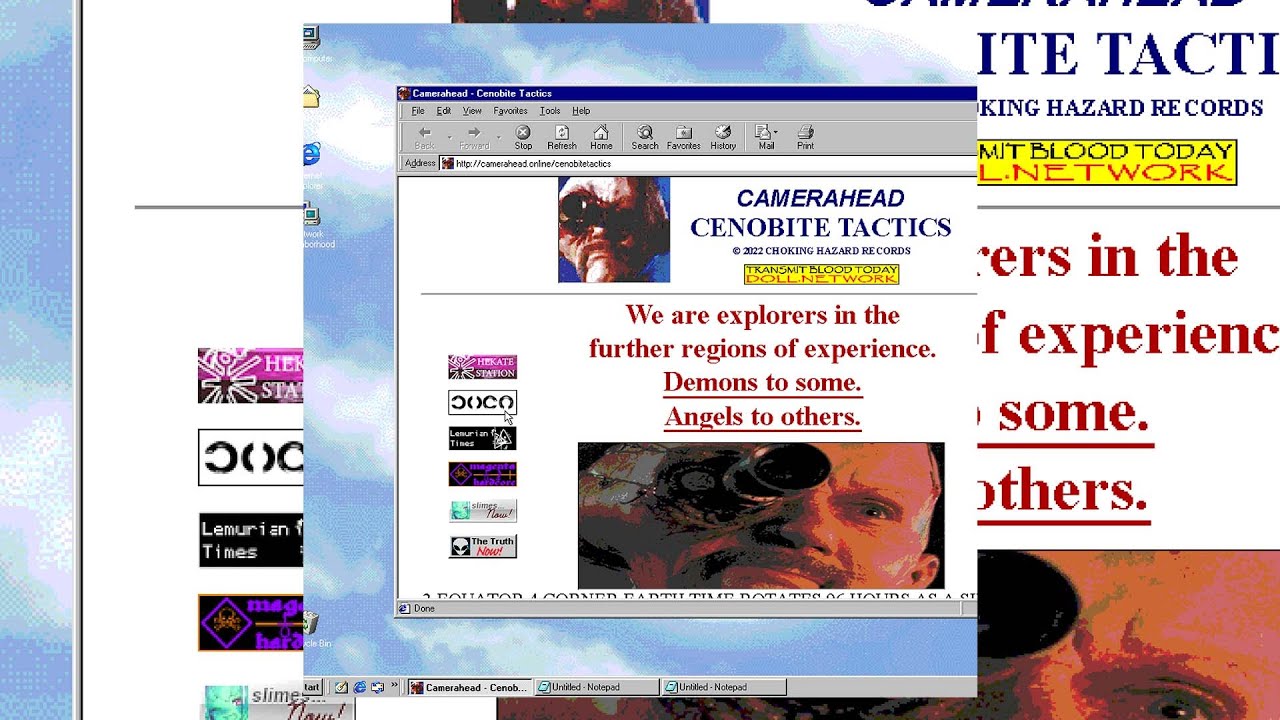Click the small Magenta Hardcore banner
1280x720 pixels.
pyautogui.click(x=482, y=474)
